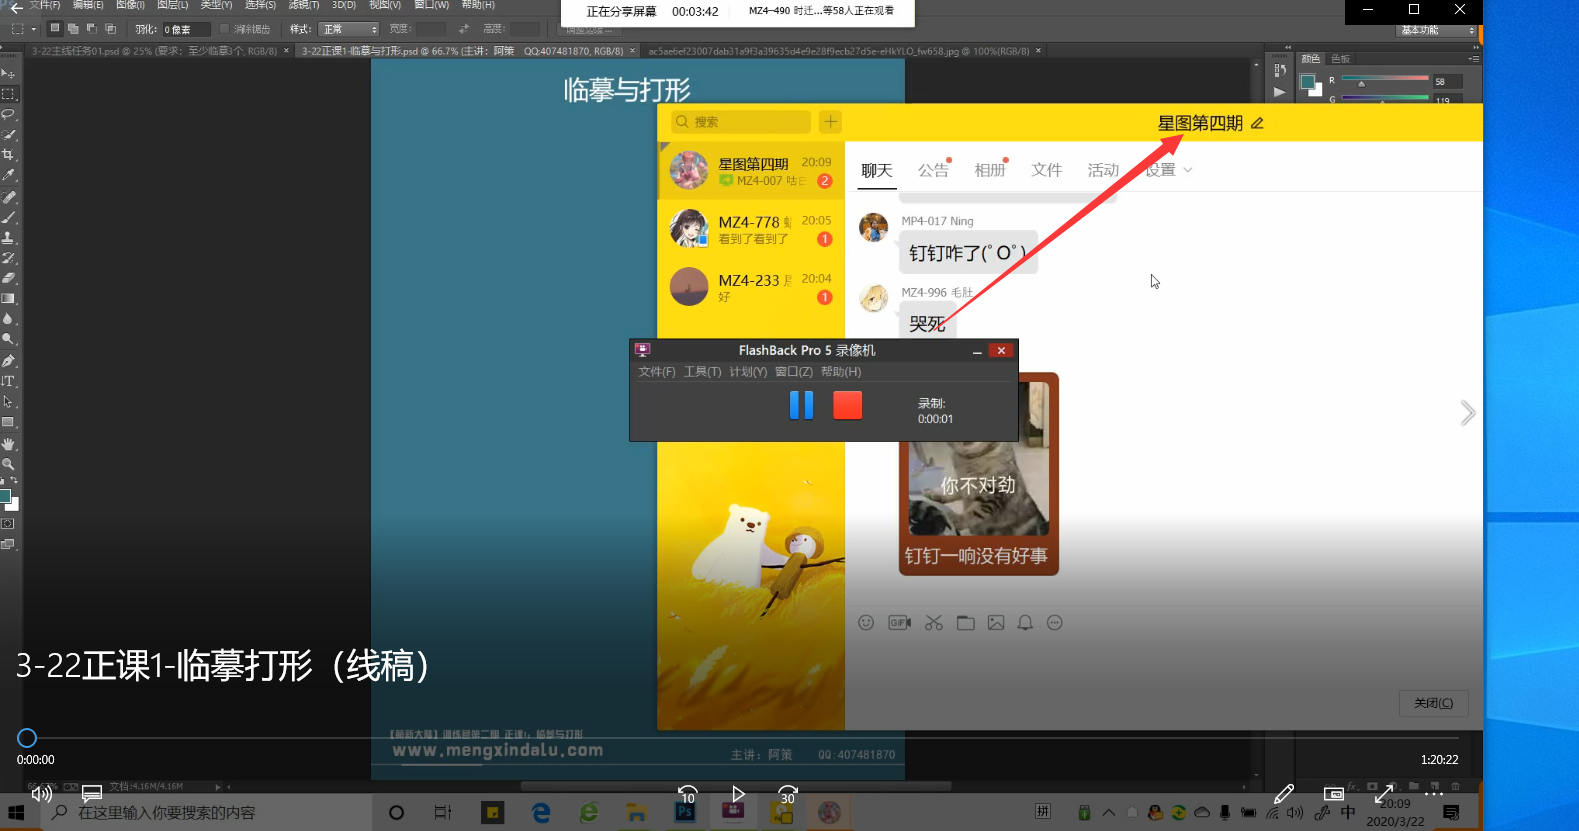
Task: Toggle the anti-alias (消除锯齿) checkbox
Action: (x=225, y=29)
